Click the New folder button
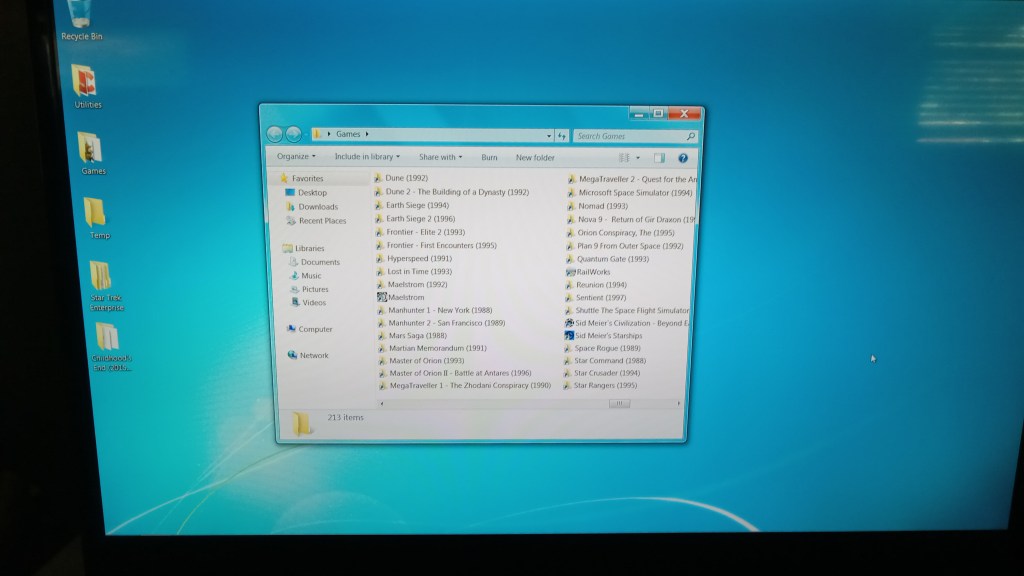The image size is (1024, 576). pyautogui.click(x=535, y=158)
